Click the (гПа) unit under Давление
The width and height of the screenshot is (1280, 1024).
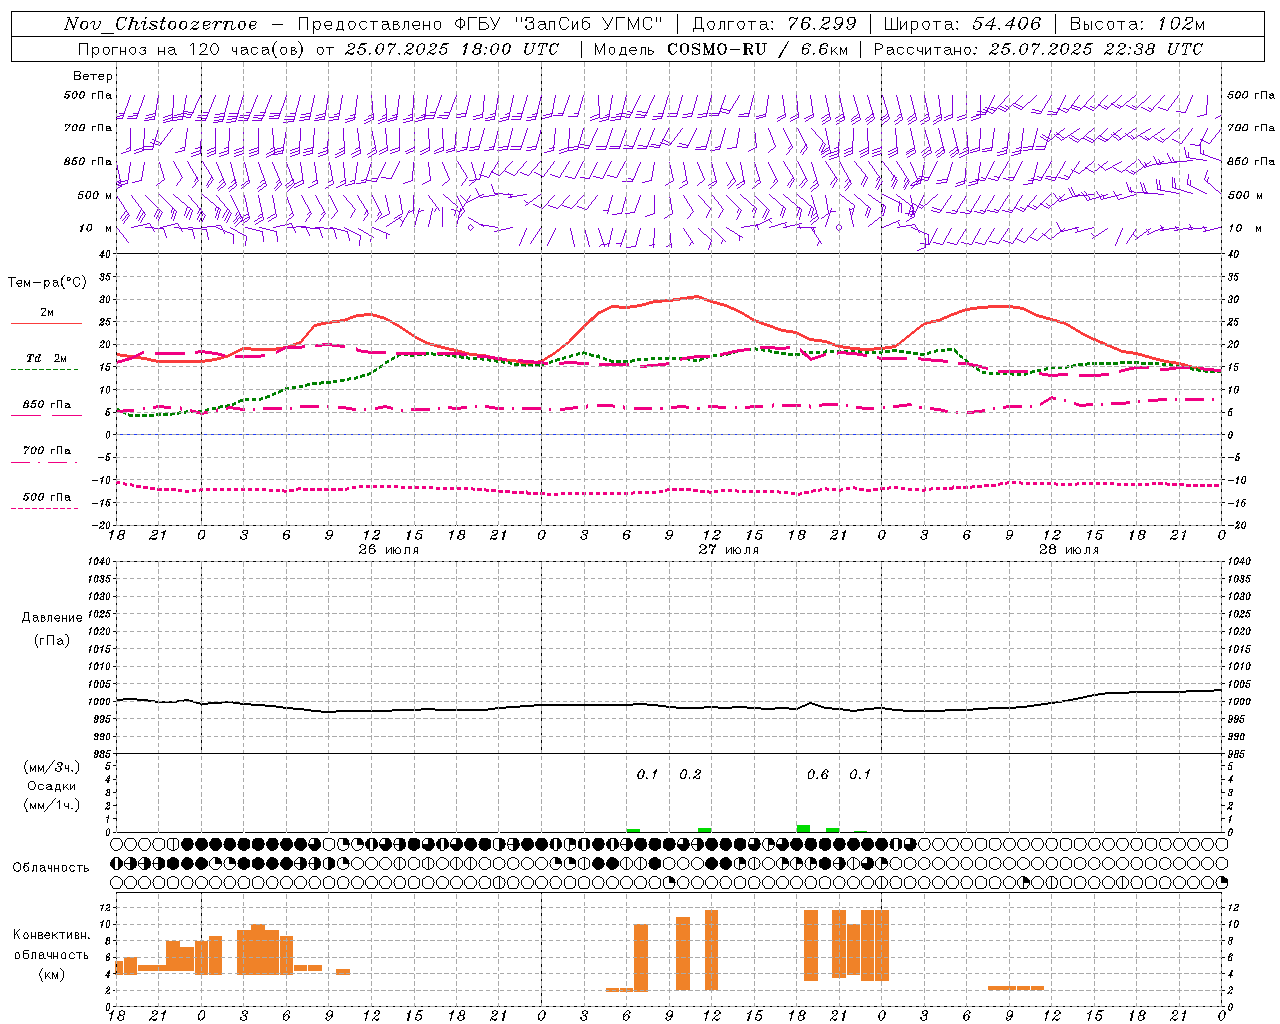(52, 640)
